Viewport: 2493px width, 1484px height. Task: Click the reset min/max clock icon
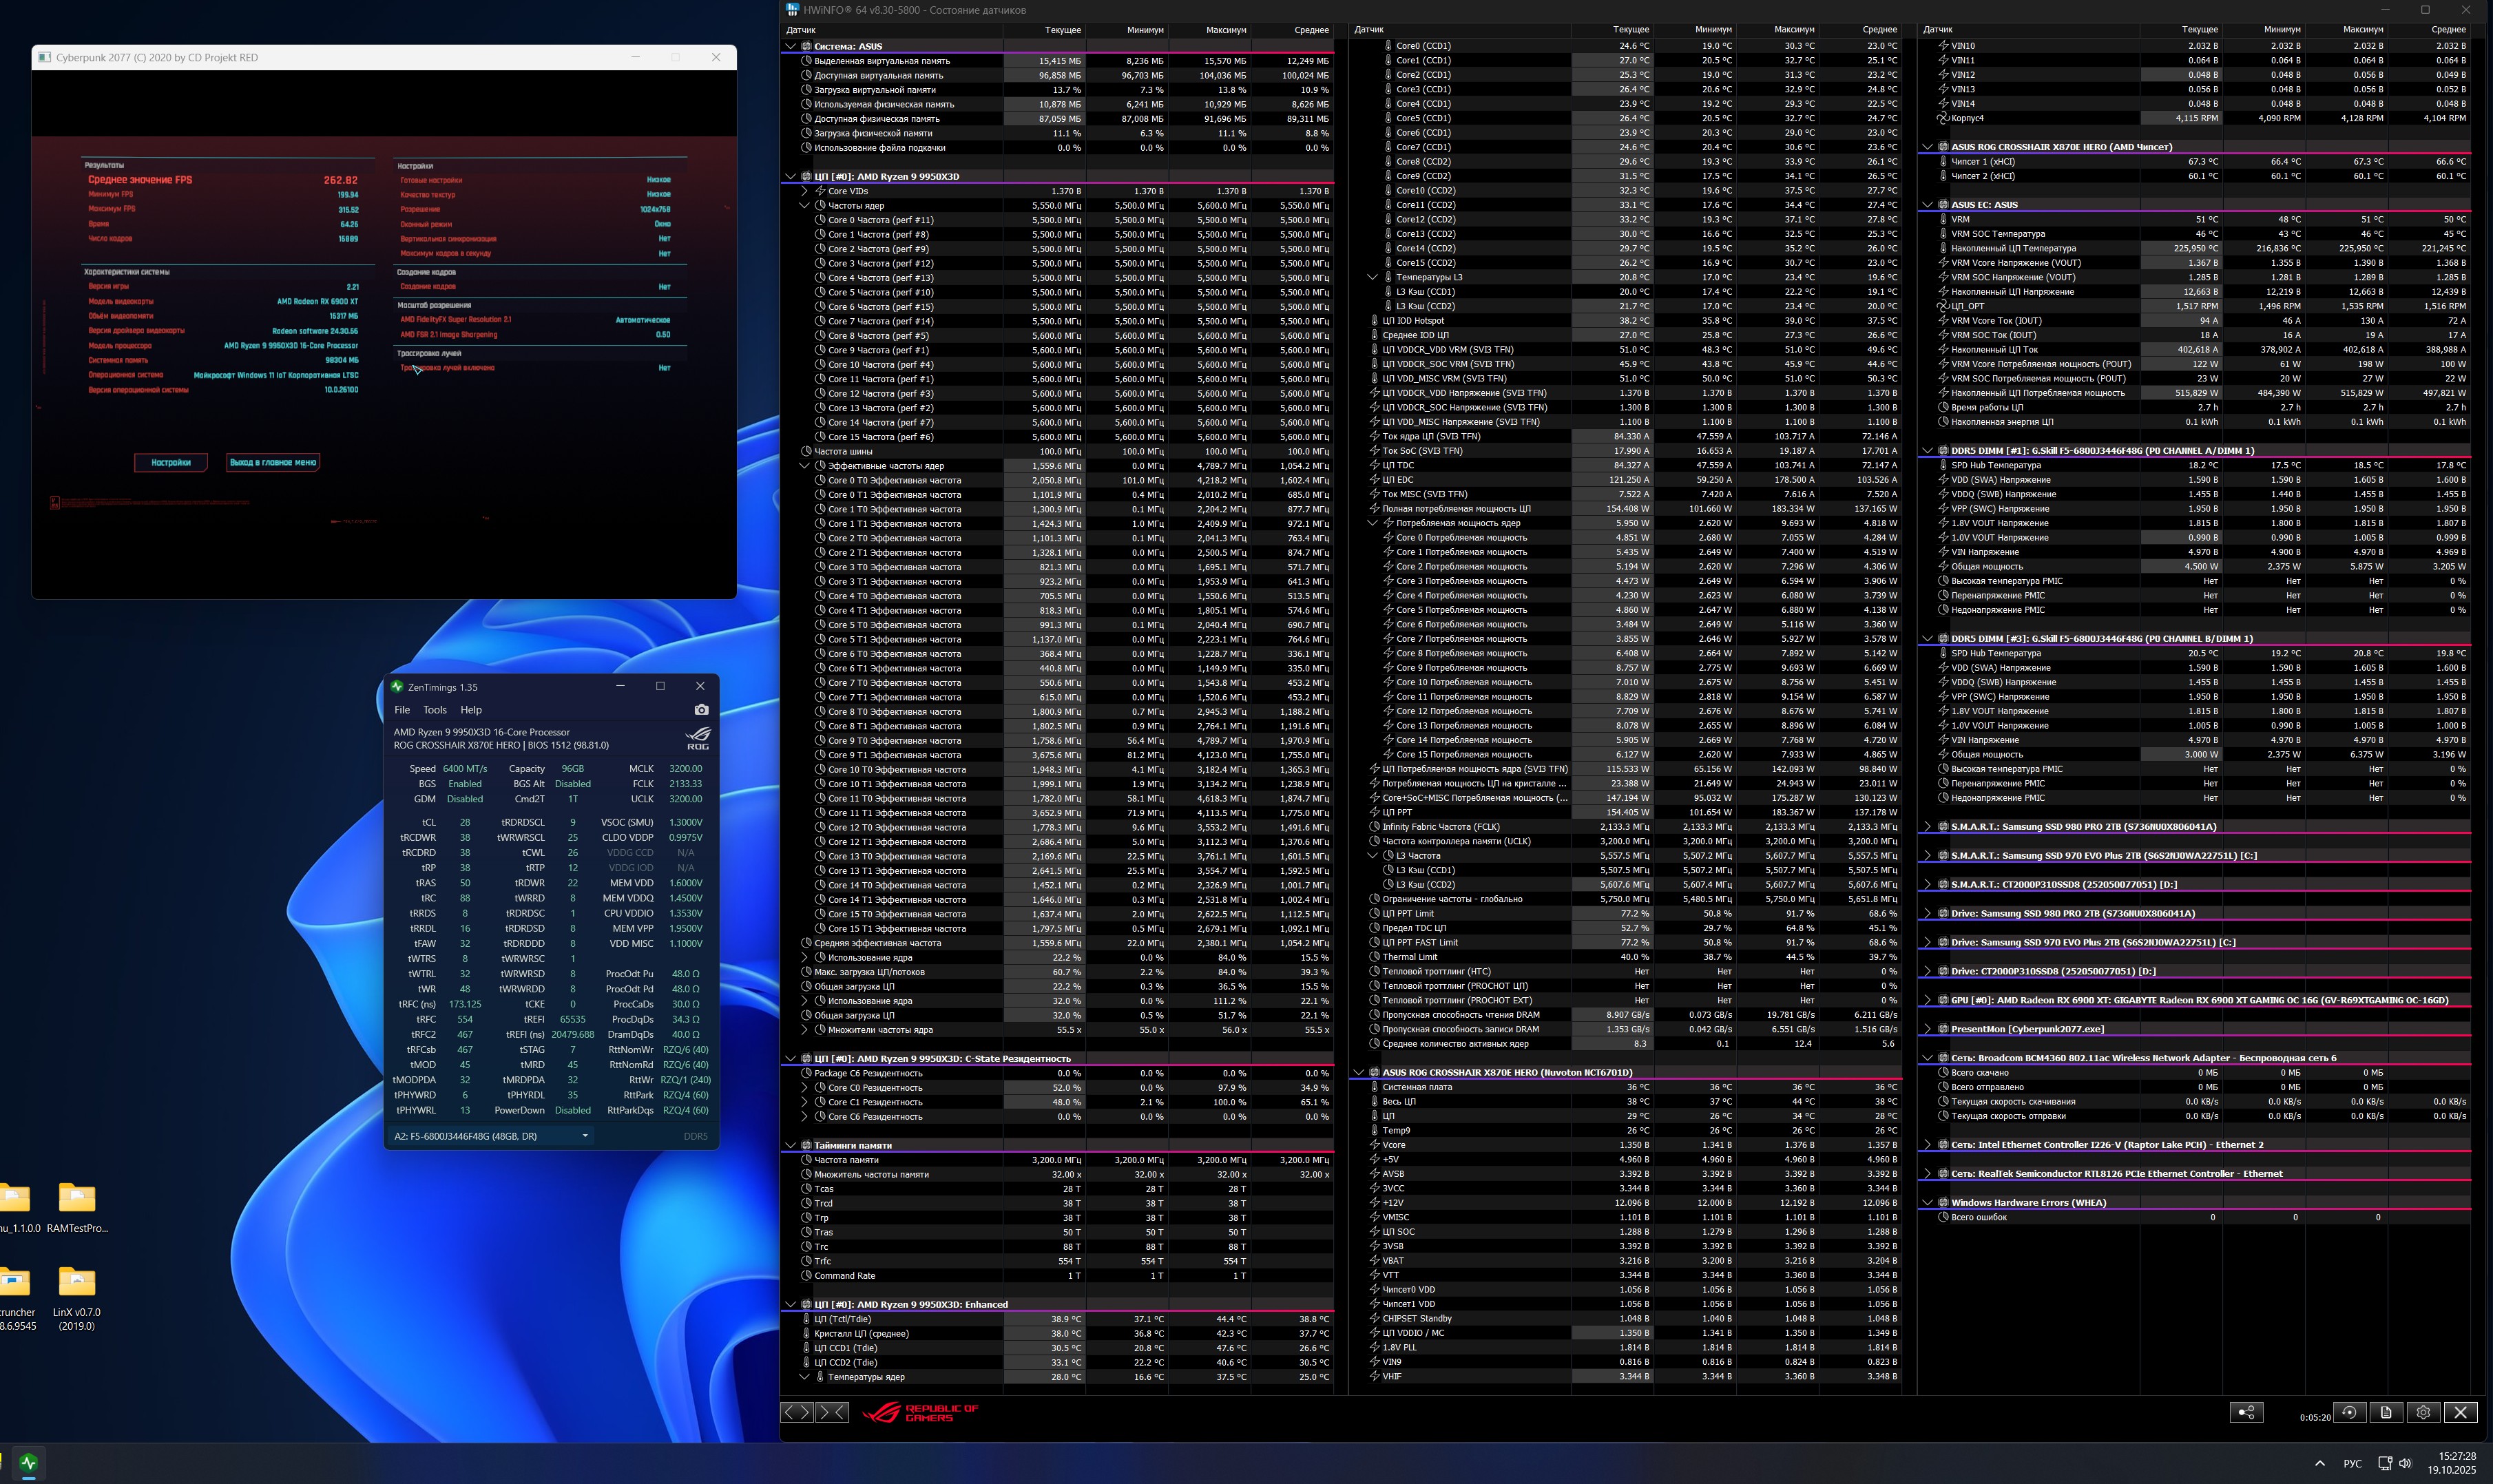pos(2349,1412)
